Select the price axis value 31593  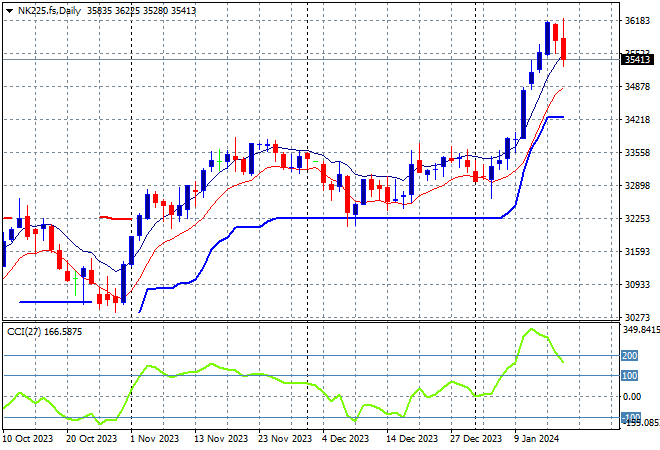tap(637, 252)
